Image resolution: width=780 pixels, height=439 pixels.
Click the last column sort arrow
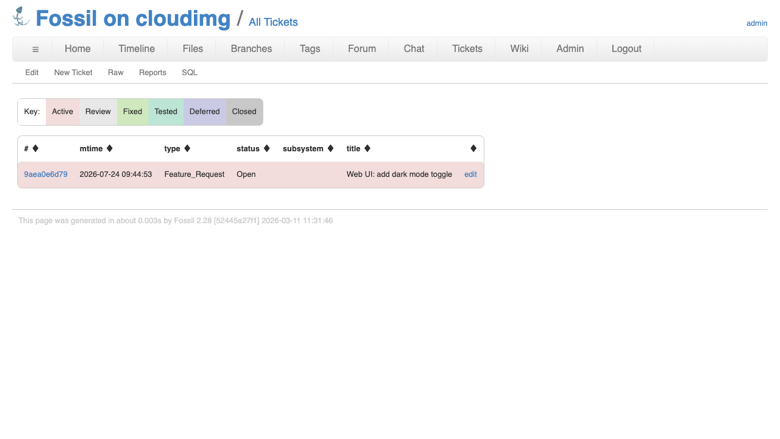click(x=473, y=148)
